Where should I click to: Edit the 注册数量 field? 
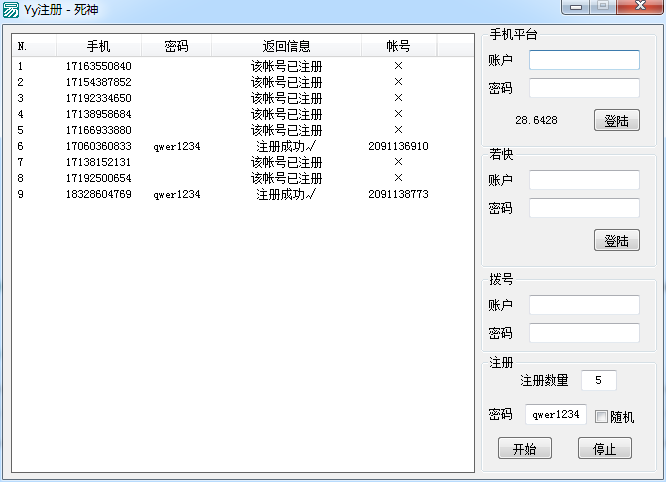598,380
